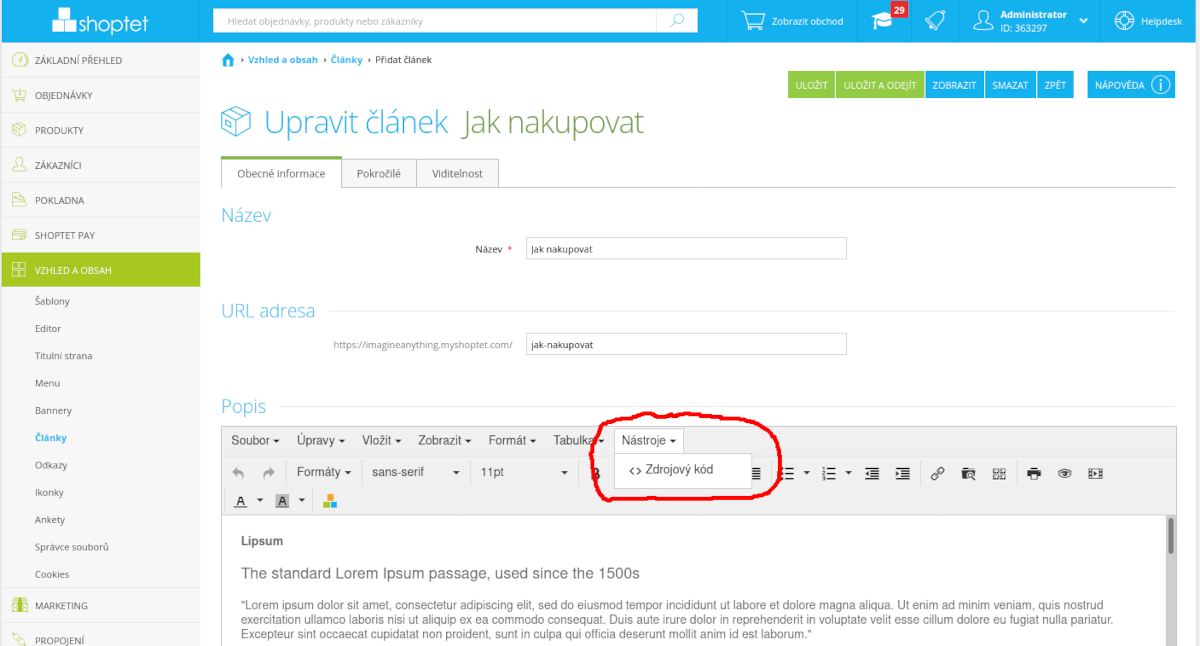Open the Soubor menu in the editor
This screenshot has height=646, width=1200.
pyautogui.click(x=255, y=441)
